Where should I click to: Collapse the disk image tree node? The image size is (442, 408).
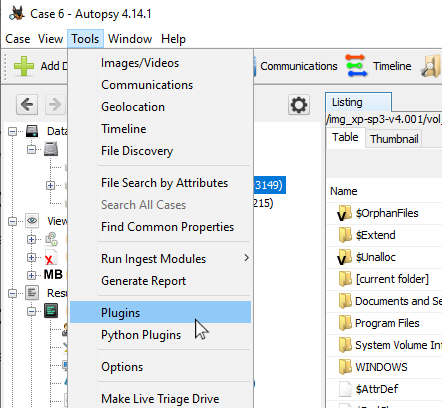[32, 149]
